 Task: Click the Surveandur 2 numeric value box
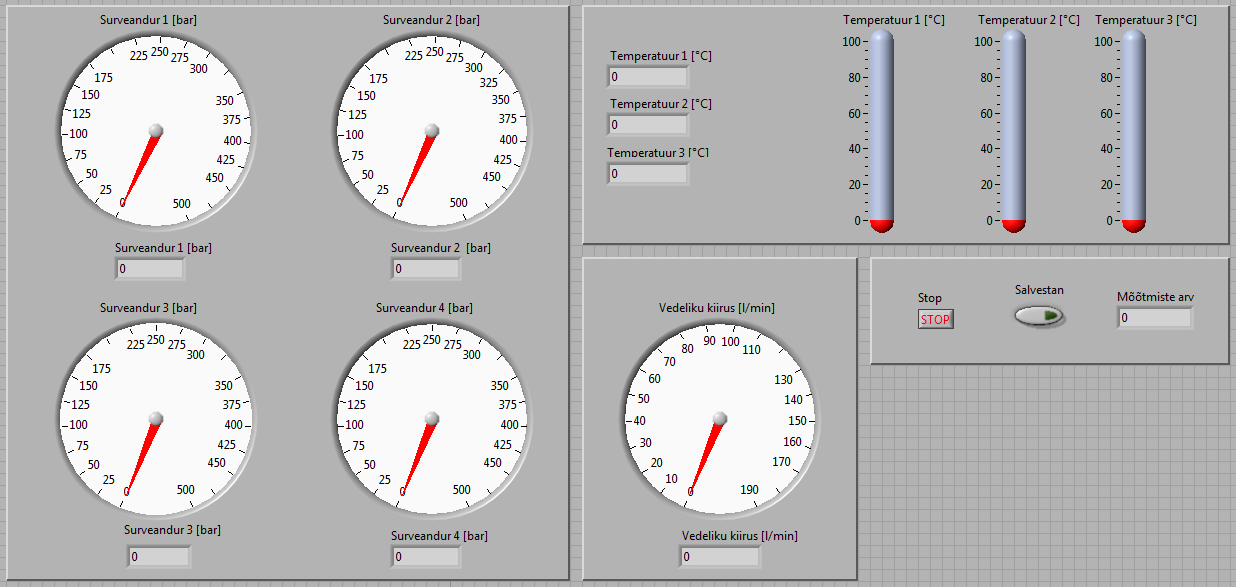pyautogui.click(x=426, y=269)
